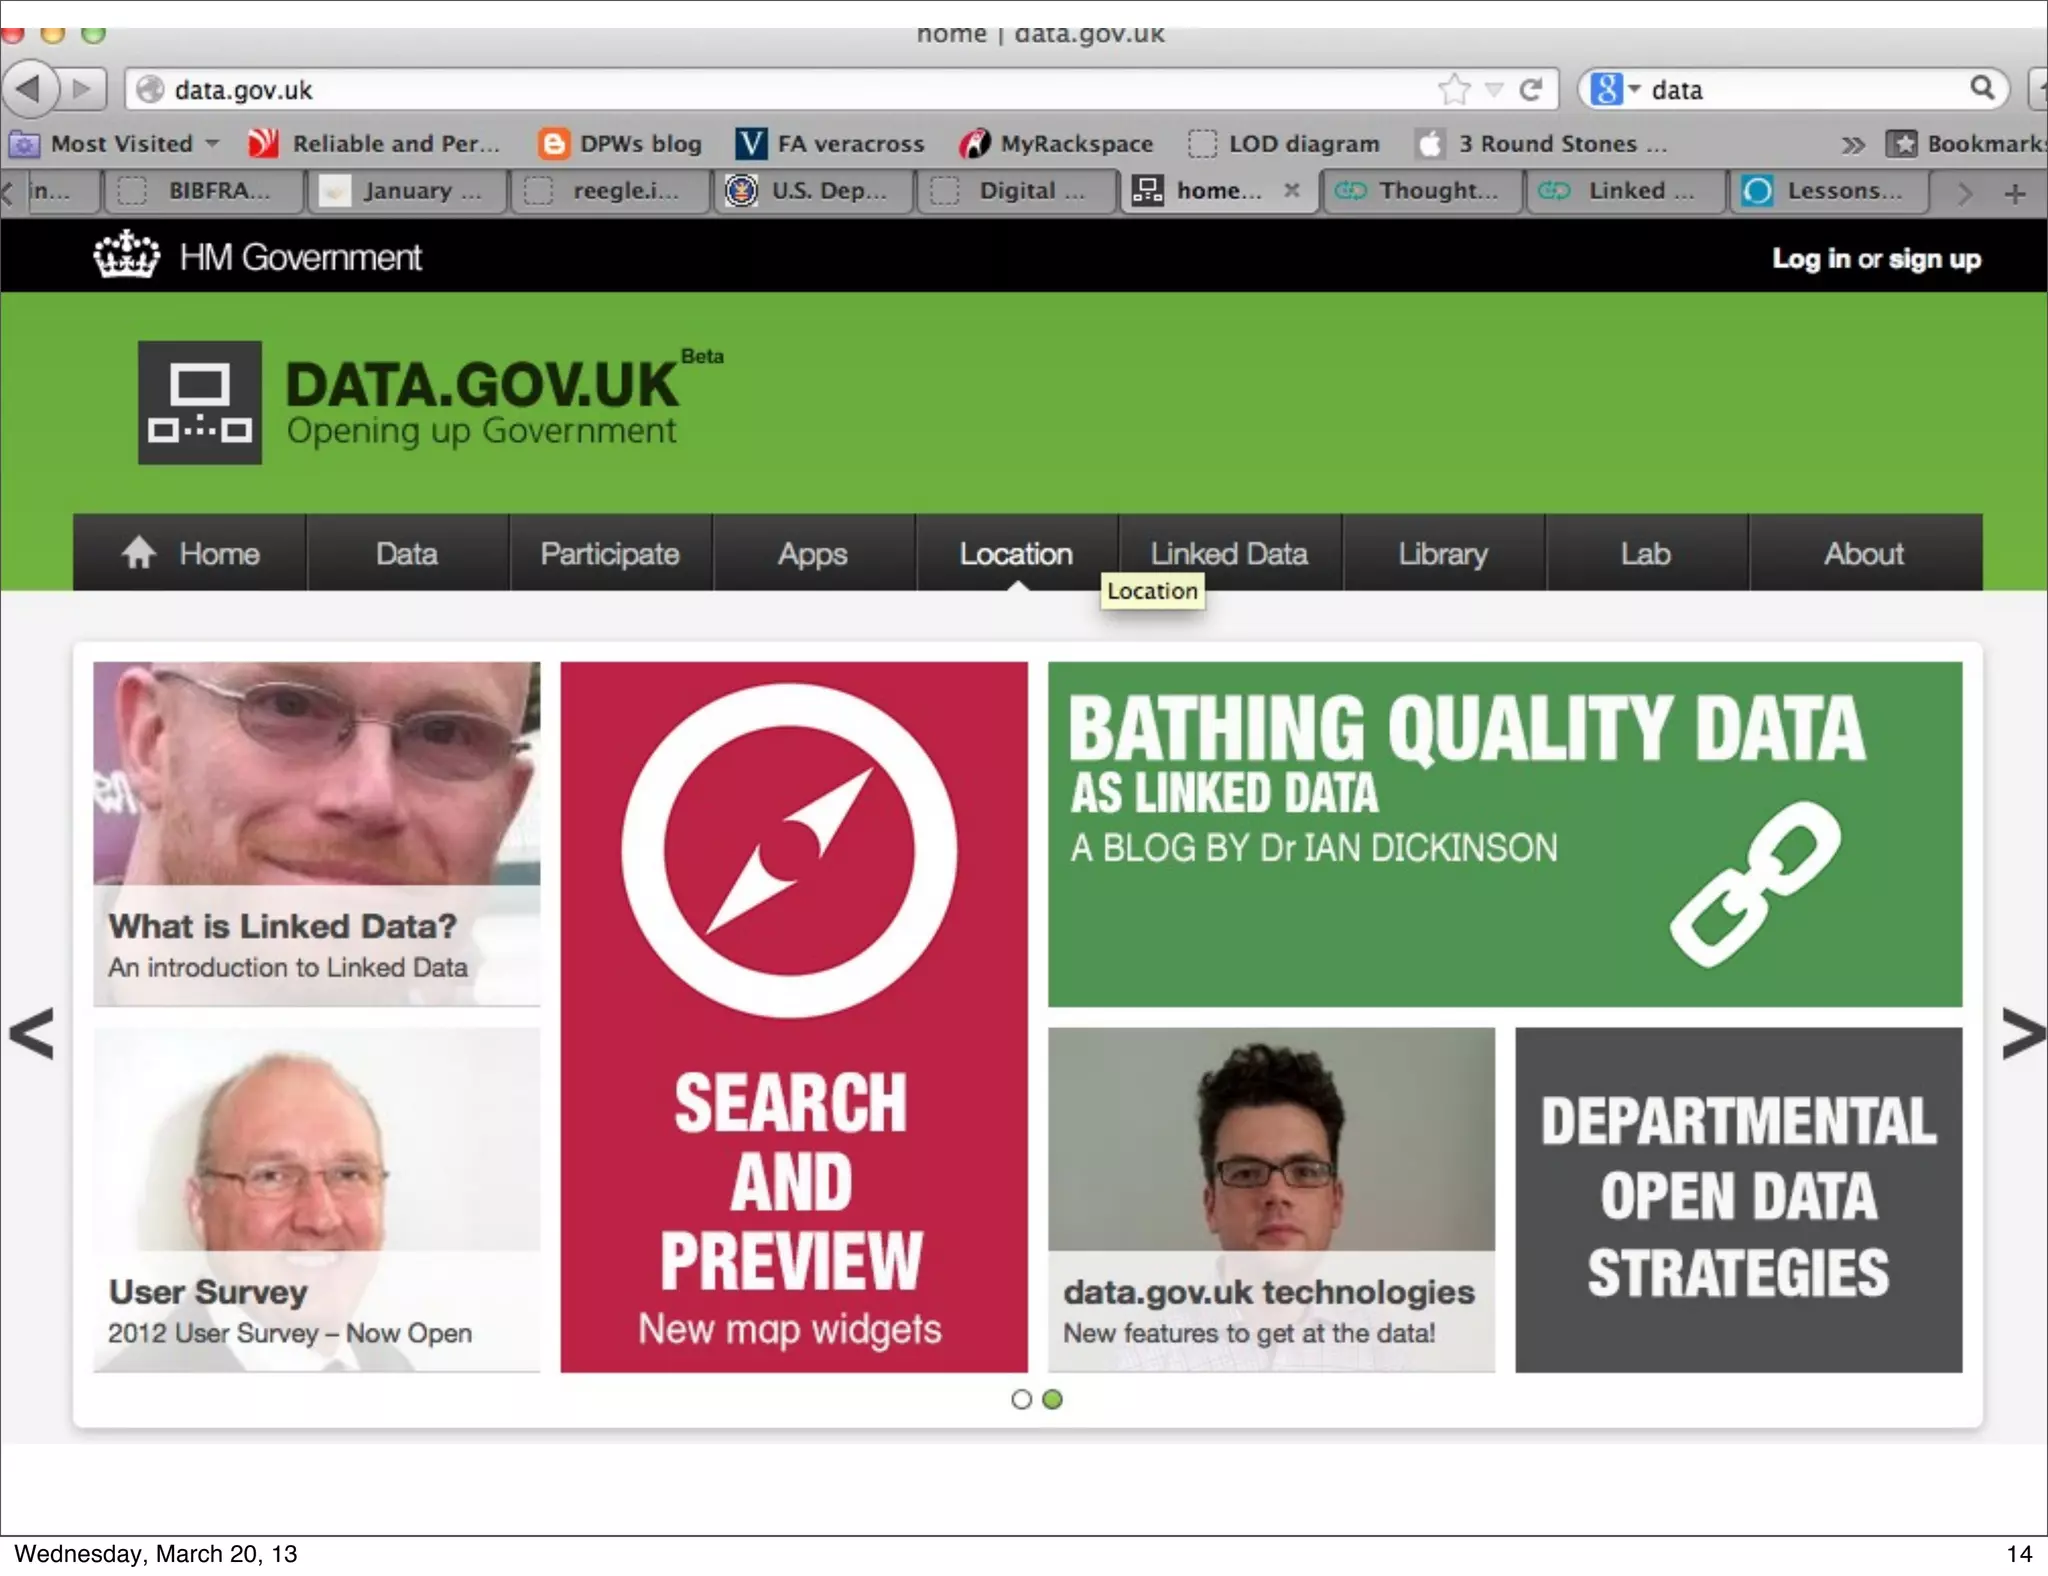
Task: Go to next carousel slide arrow
Action: click(x=2022, y=1034)
